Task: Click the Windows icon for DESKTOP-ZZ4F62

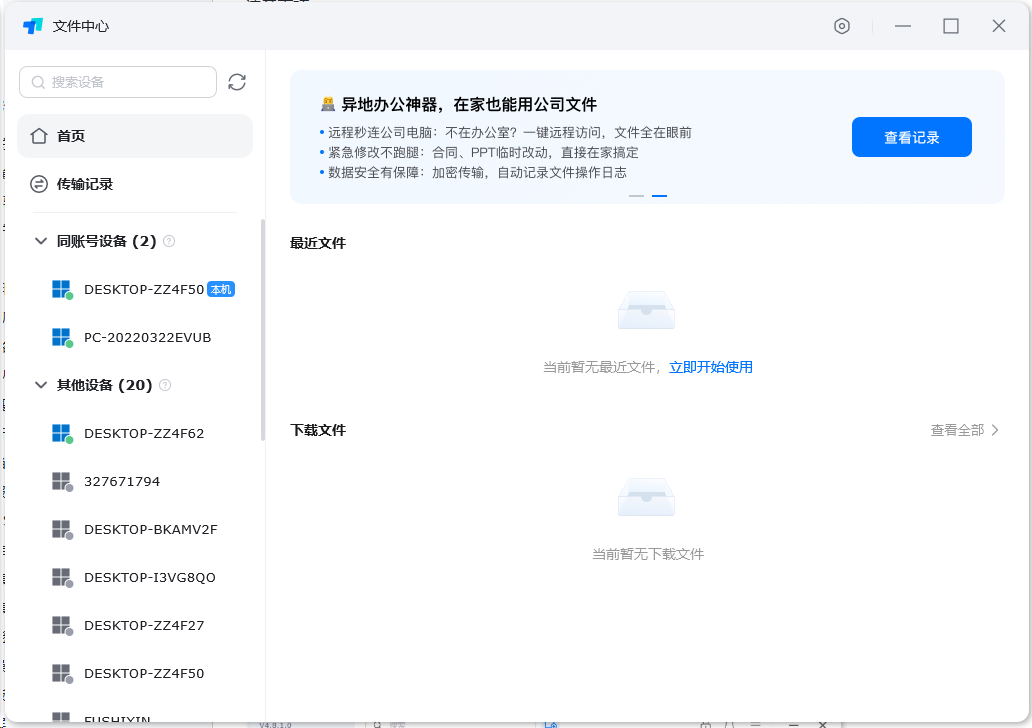Action: click(62, 434)
